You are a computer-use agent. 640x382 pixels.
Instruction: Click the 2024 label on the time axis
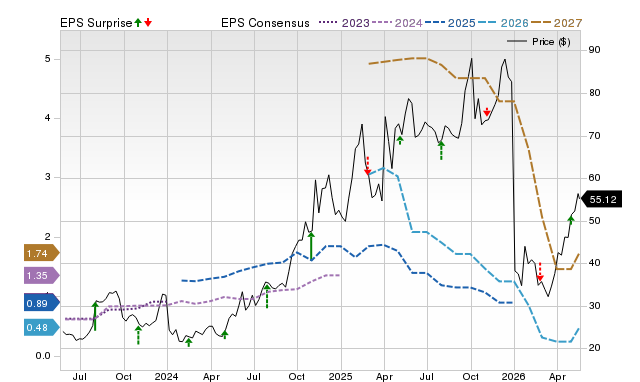pos(167,376)
